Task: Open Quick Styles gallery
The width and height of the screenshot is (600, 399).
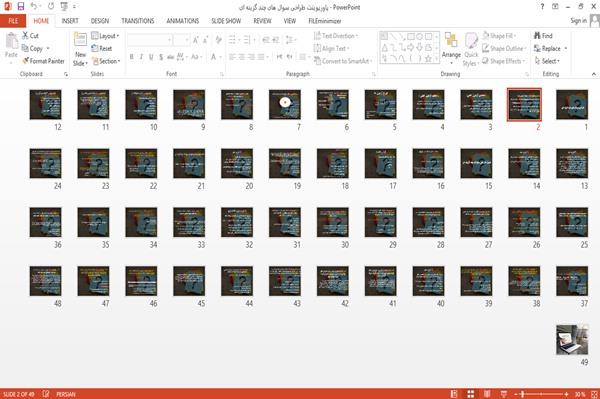Action: coord(471,49)
